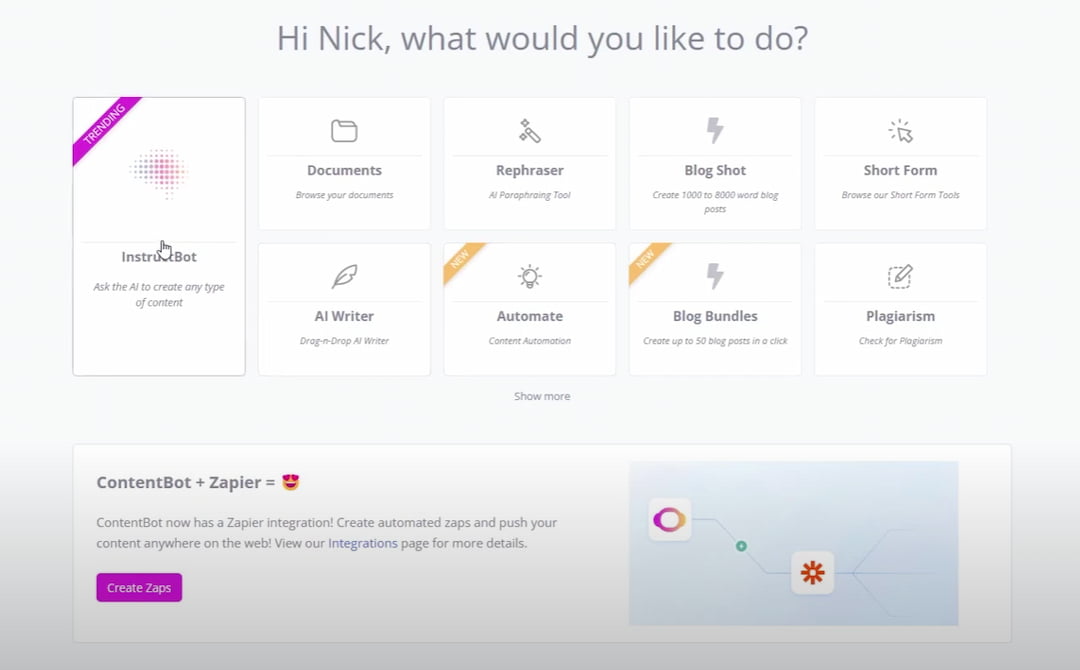Click the Documents folder icon
1080x670 pixels.
pyautogui.click(x=344, y=131)
